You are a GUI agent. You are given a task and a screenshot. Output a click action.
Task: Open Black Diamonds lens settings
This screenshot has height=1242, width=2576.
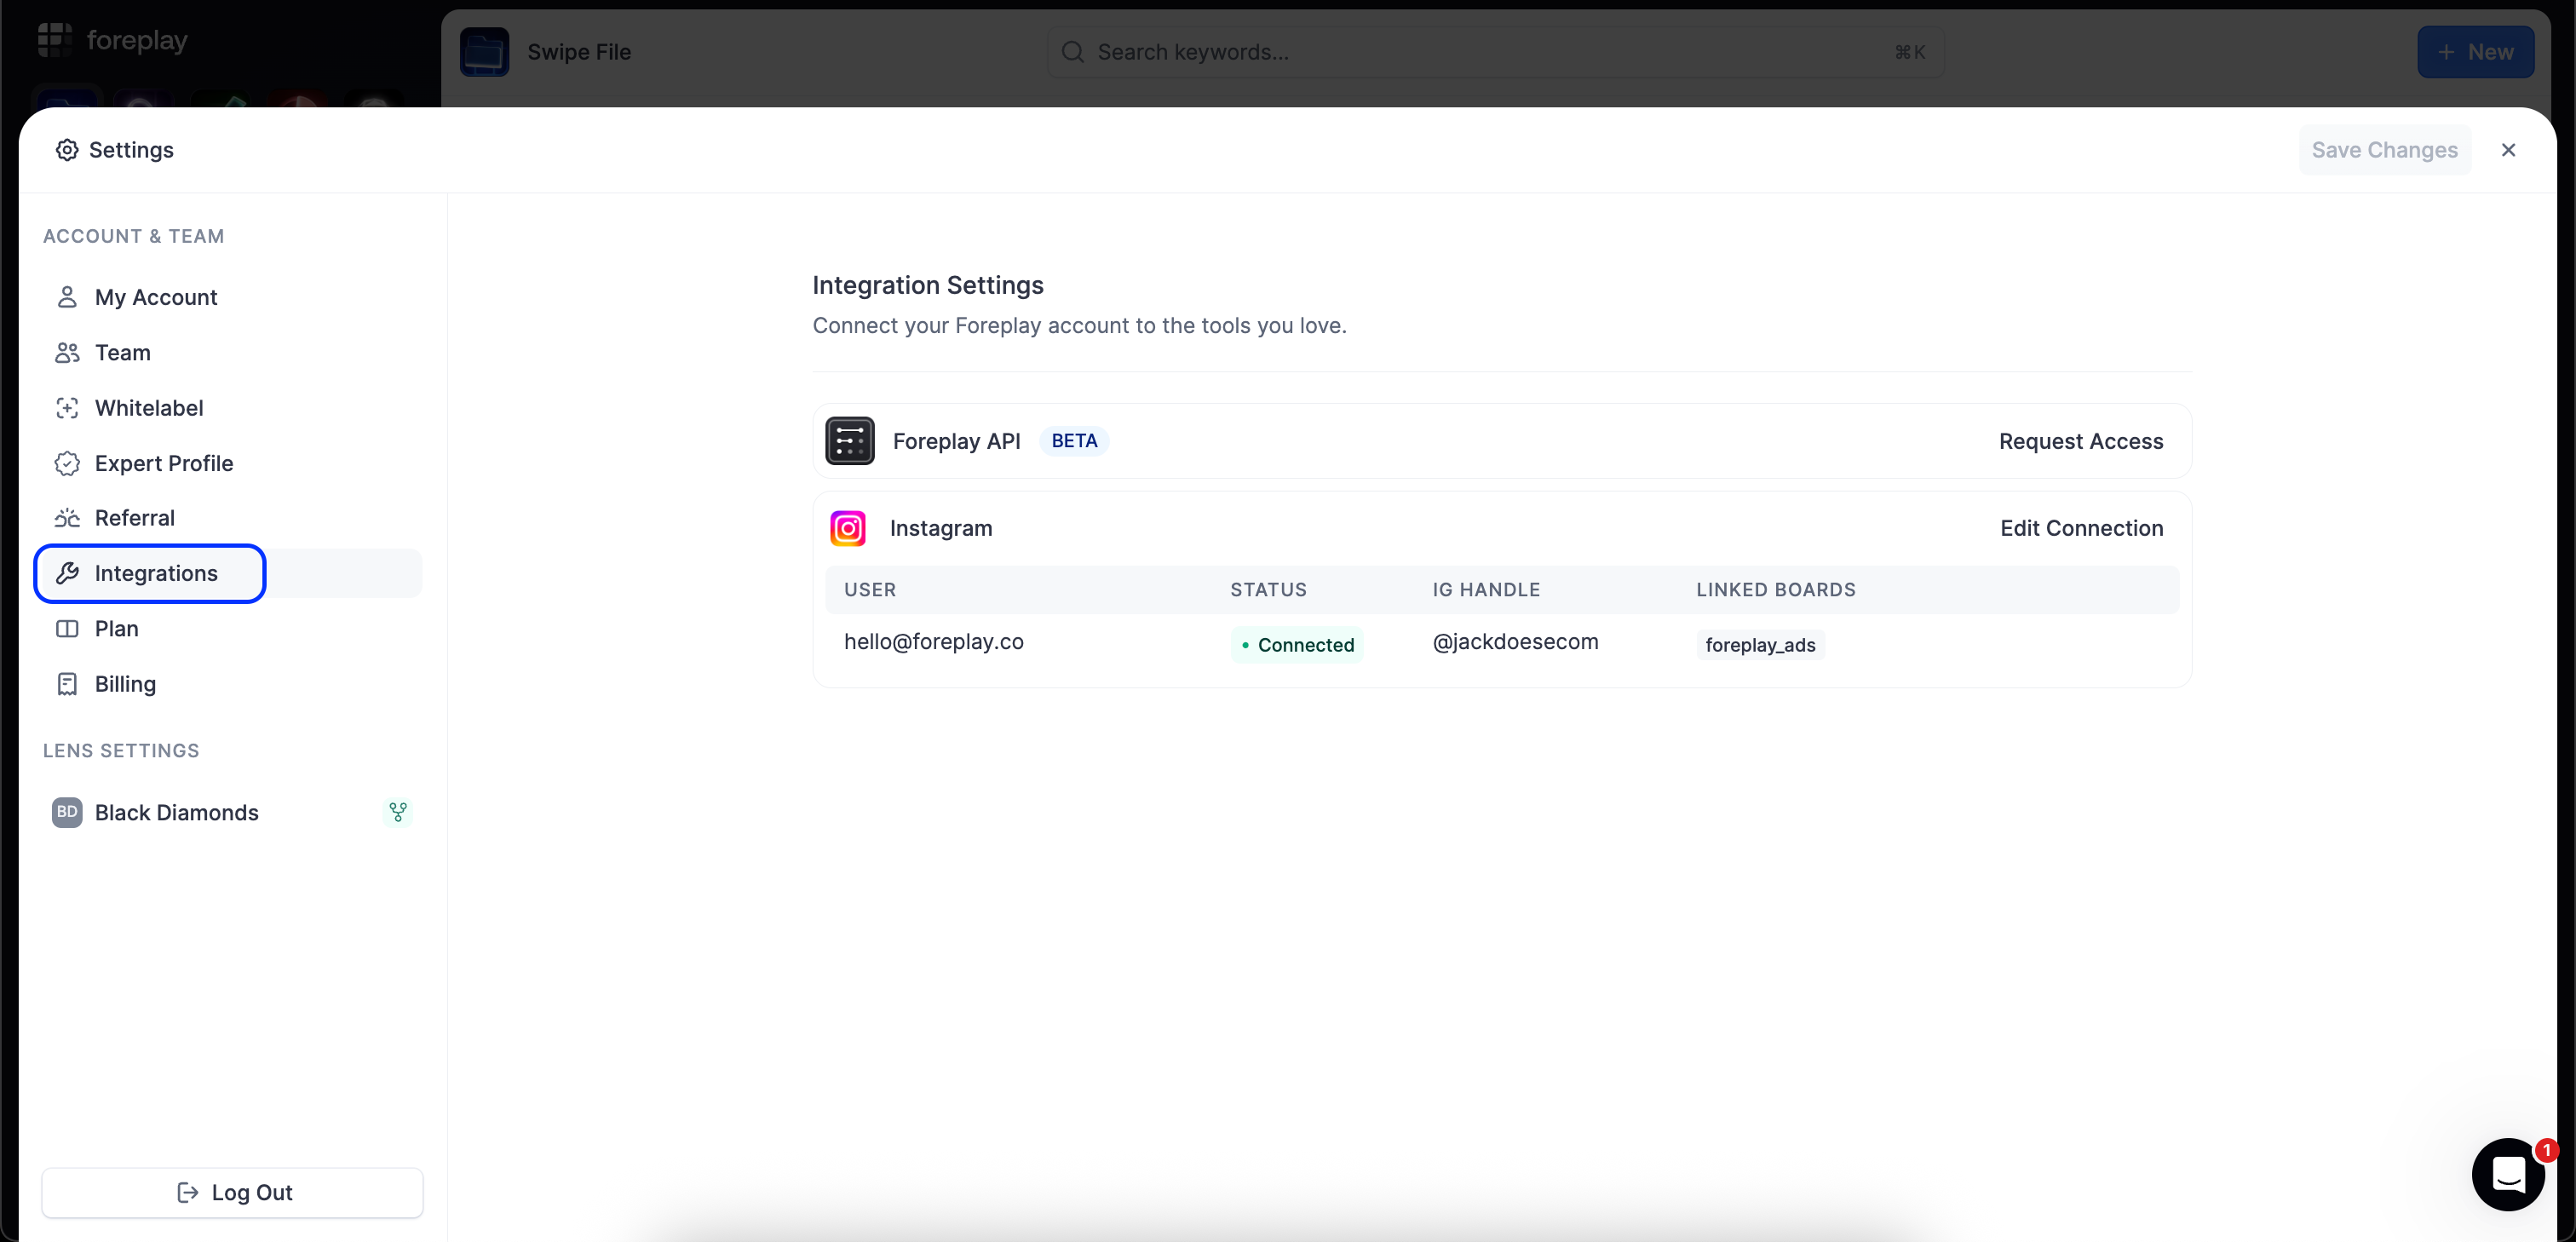coord(232,812)
